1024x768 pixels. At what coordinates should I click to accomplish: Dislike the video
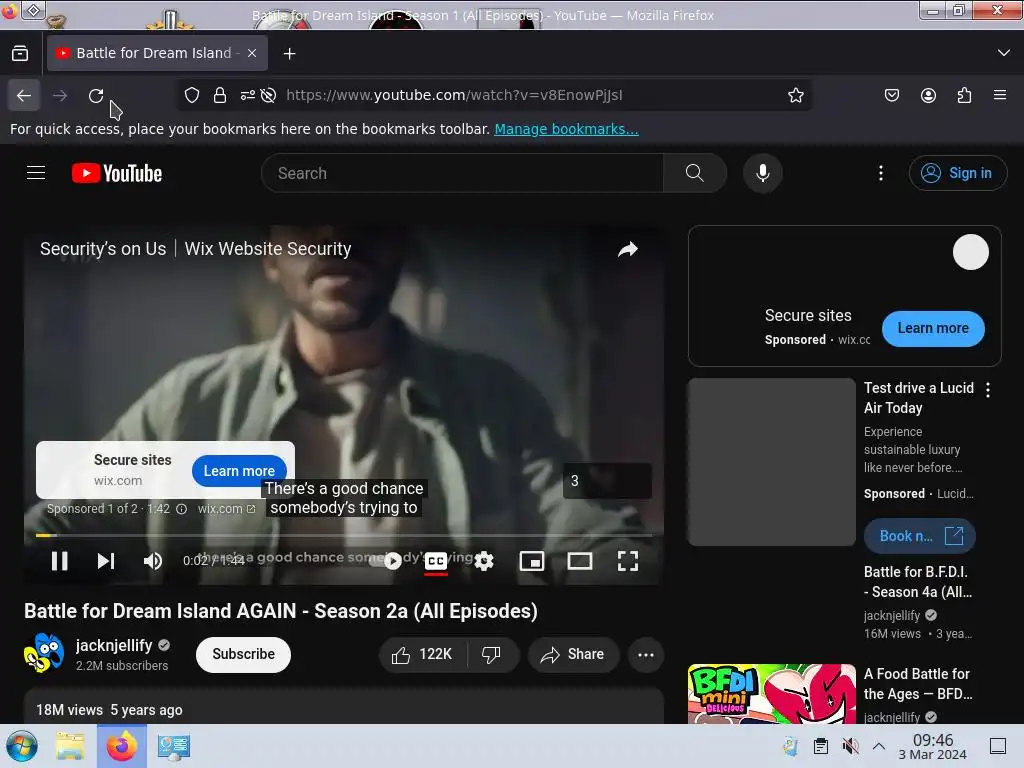(491, 654)
